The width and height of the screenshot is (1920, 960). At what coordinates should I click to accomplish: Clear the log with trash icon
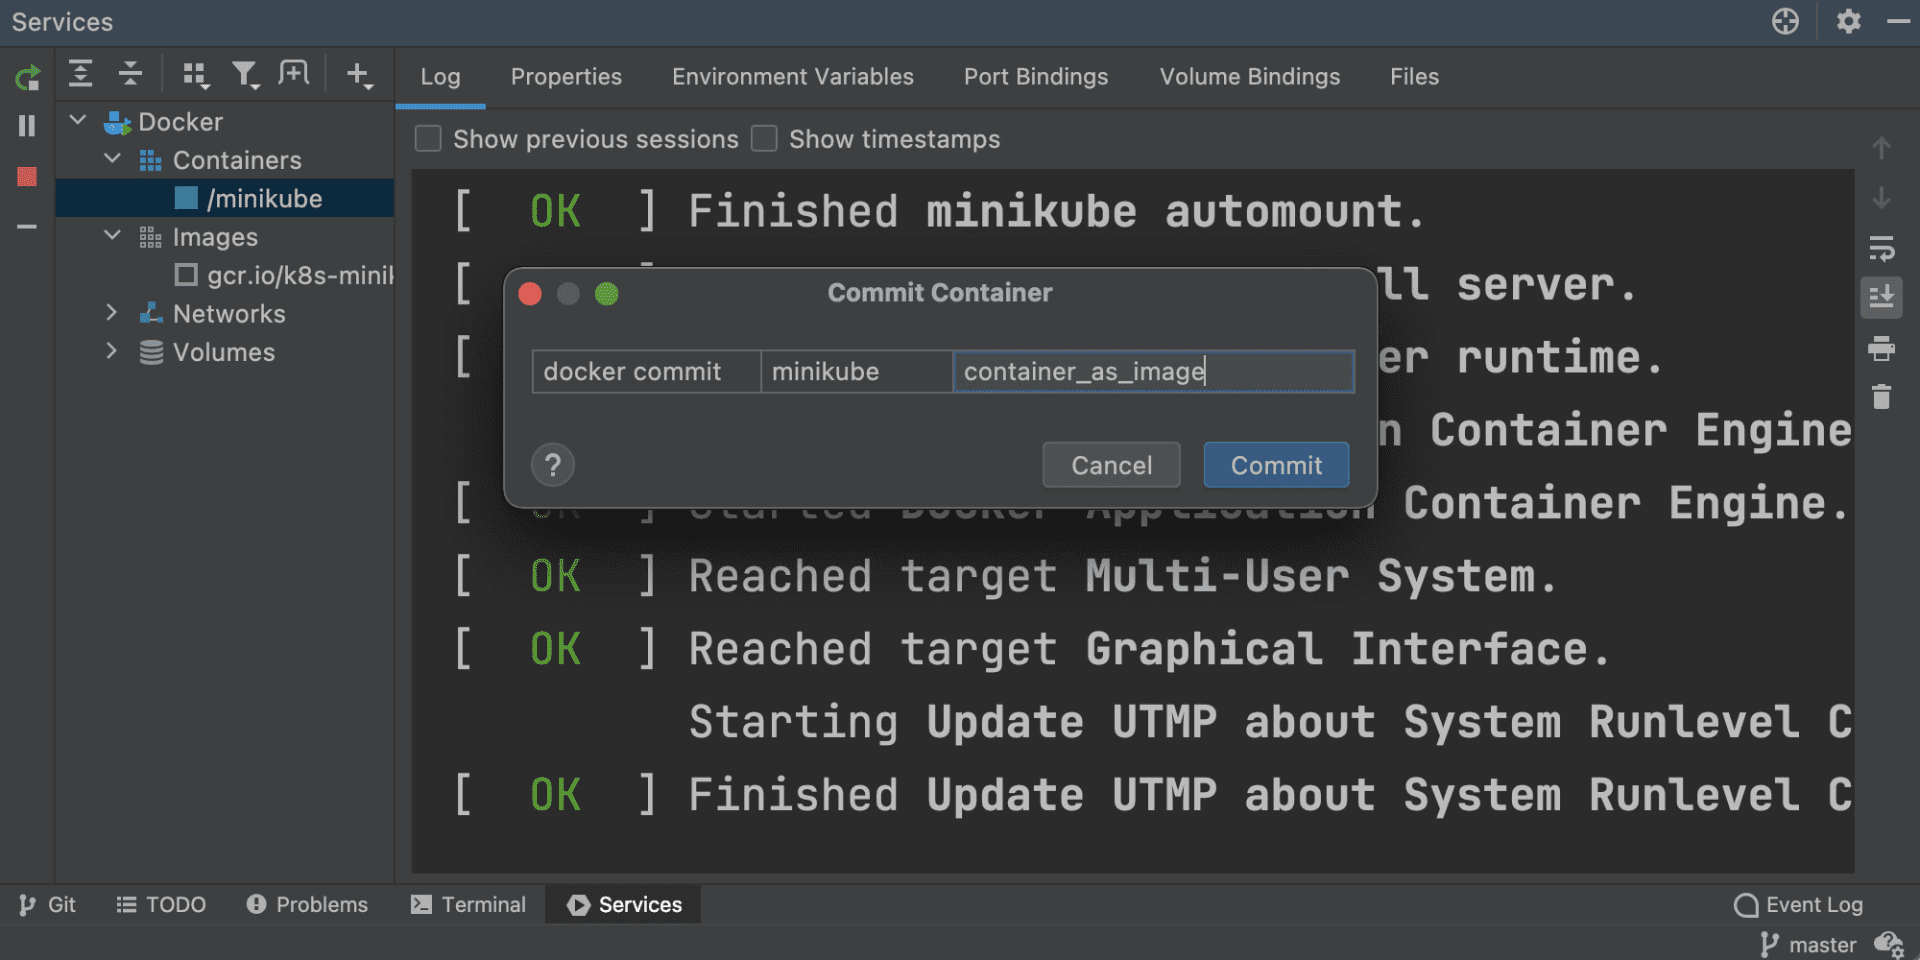1881,397
